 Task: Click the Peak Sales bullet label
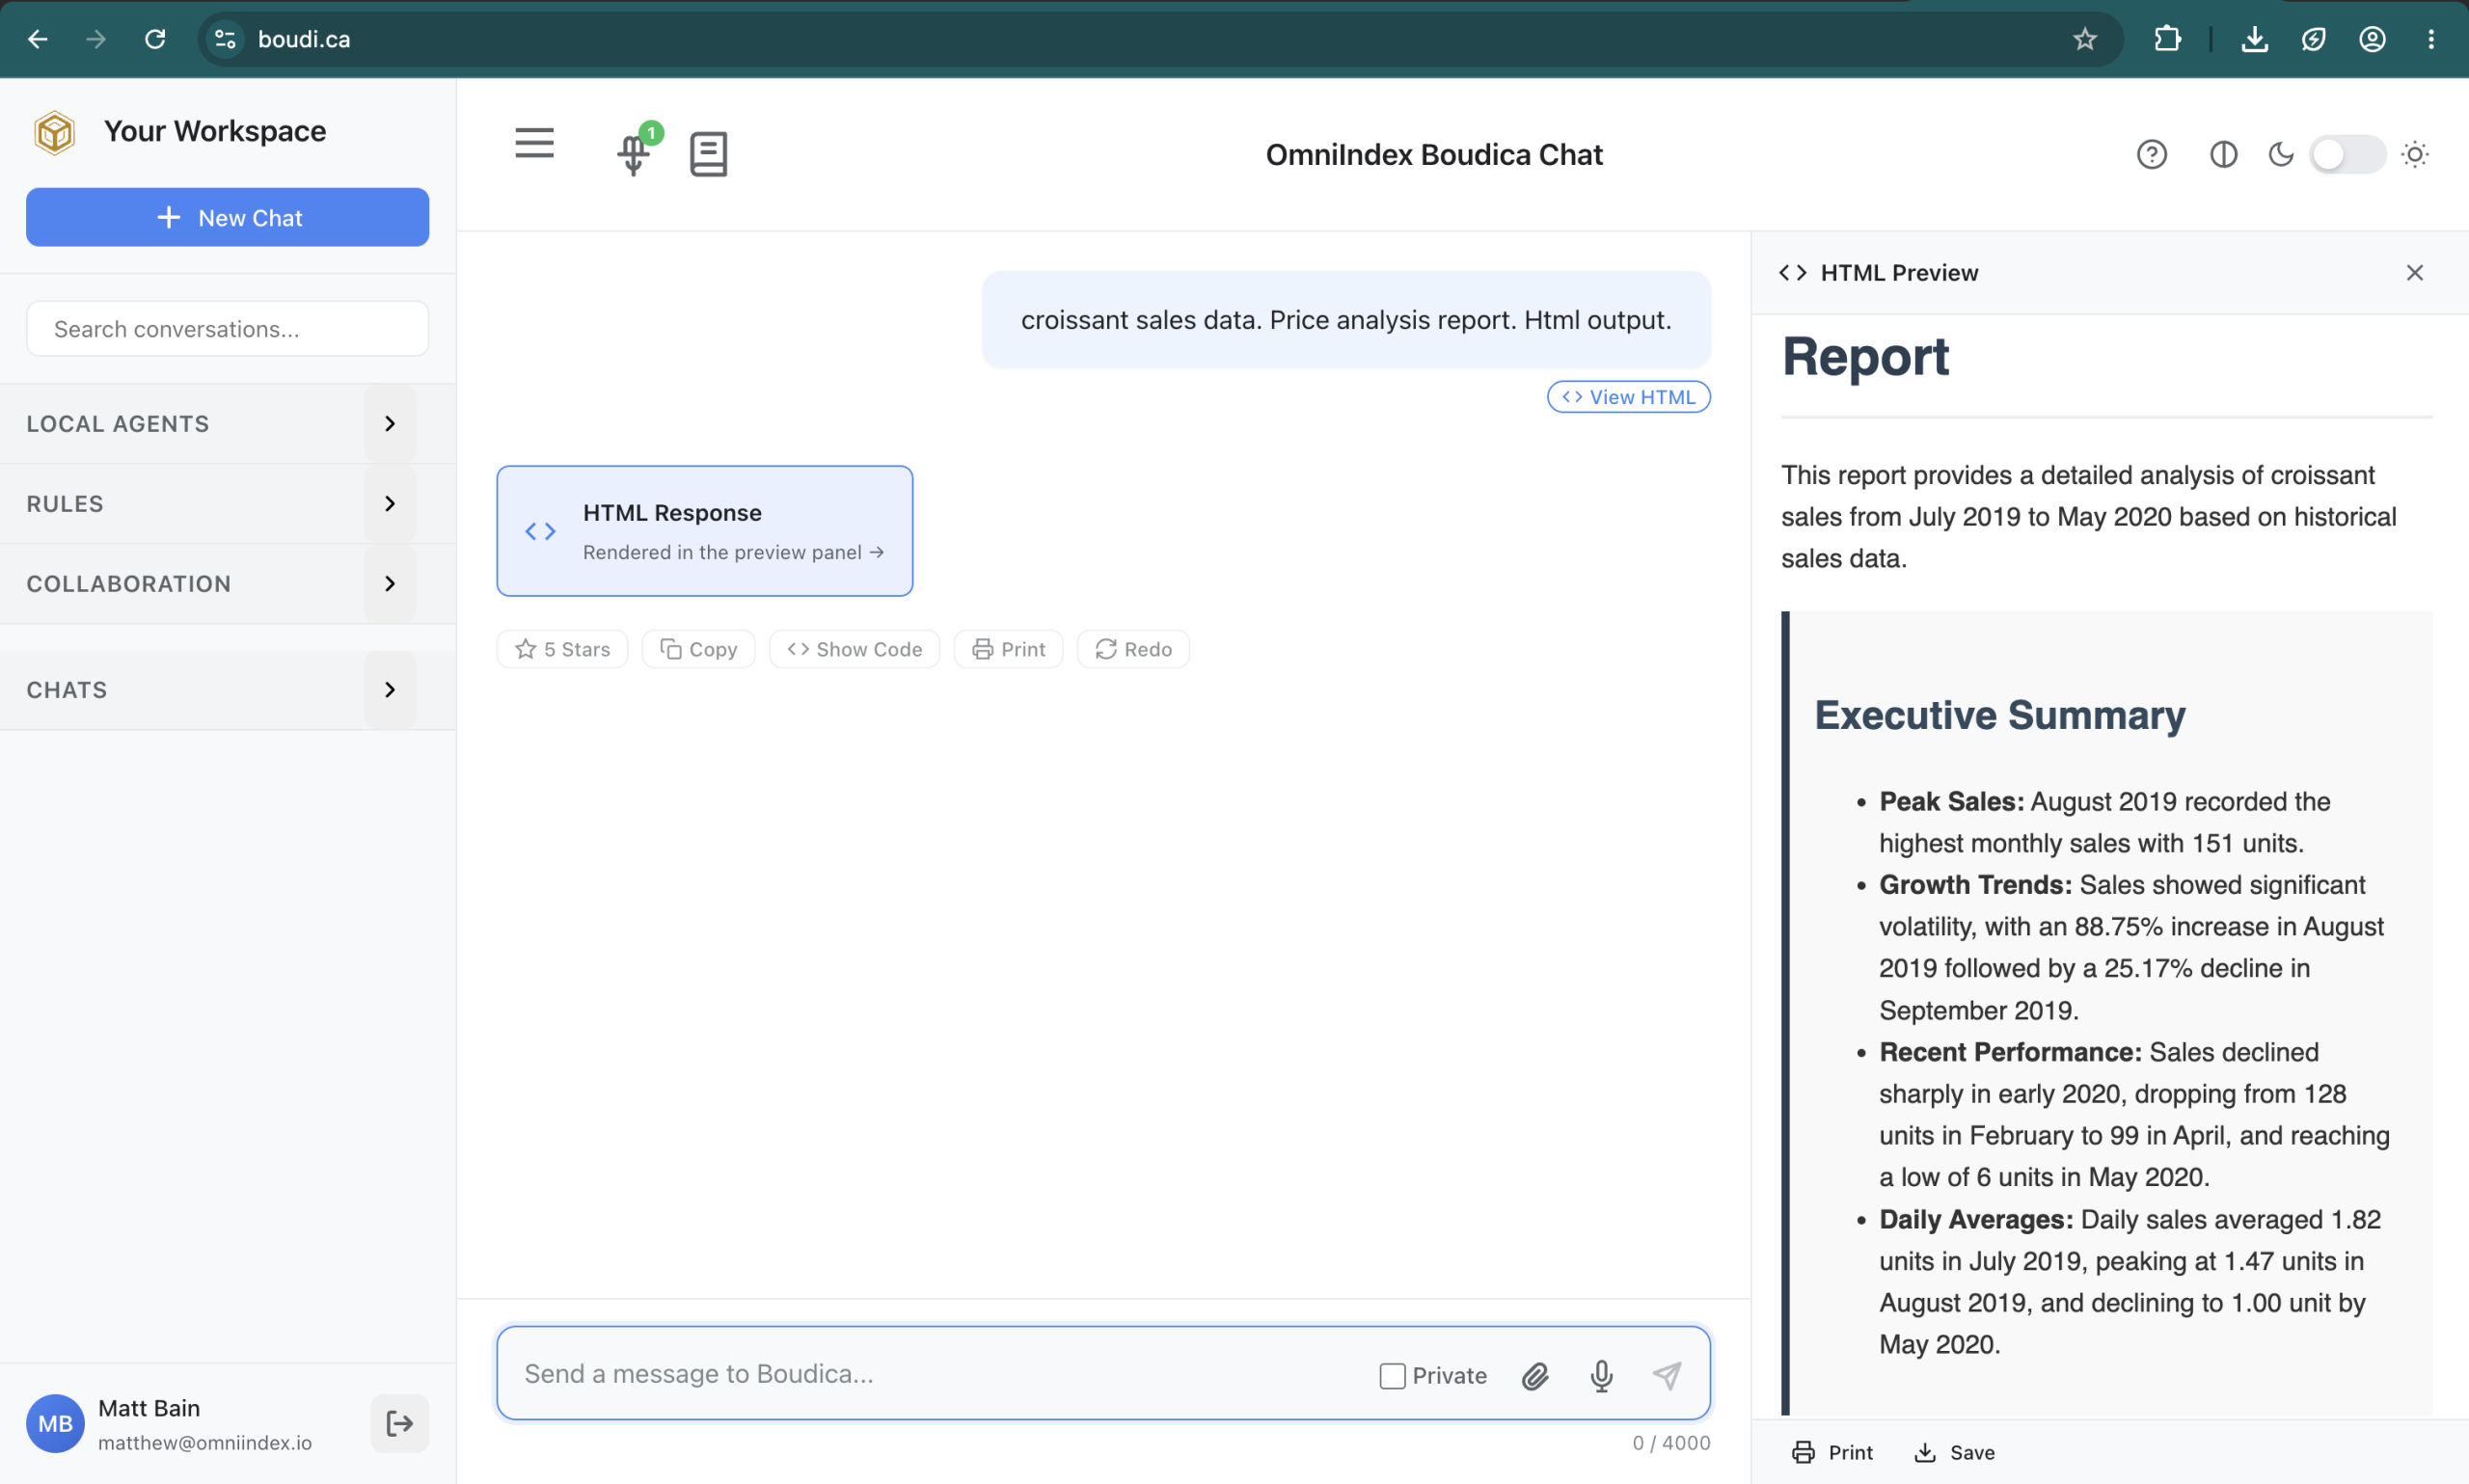pos(1951,801)
